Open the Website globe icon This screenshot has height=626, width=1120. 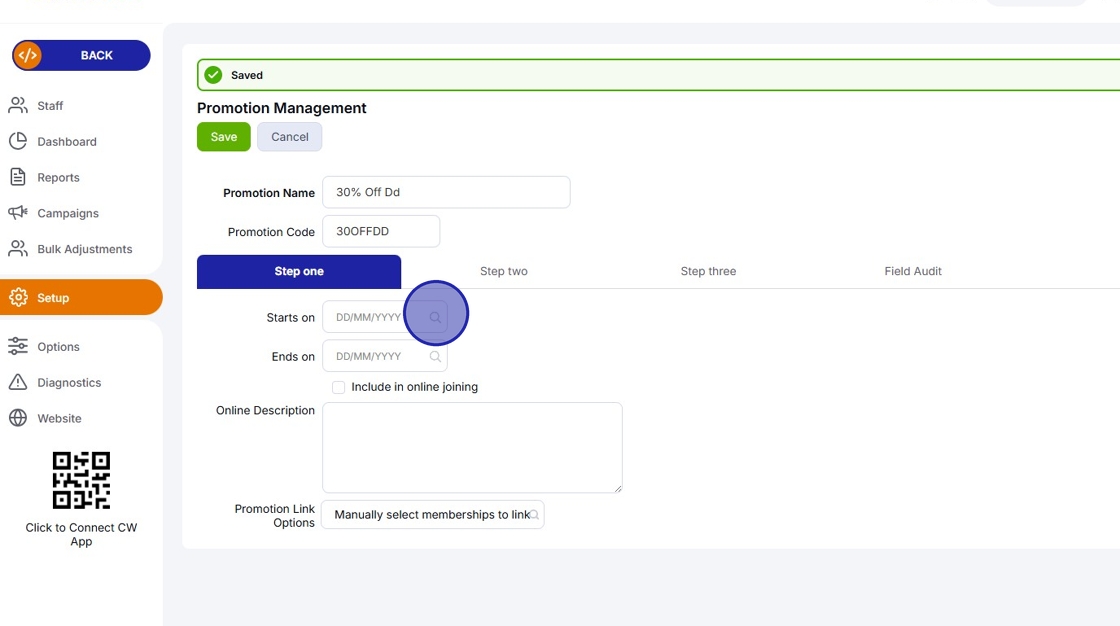[x=18, y=418]
